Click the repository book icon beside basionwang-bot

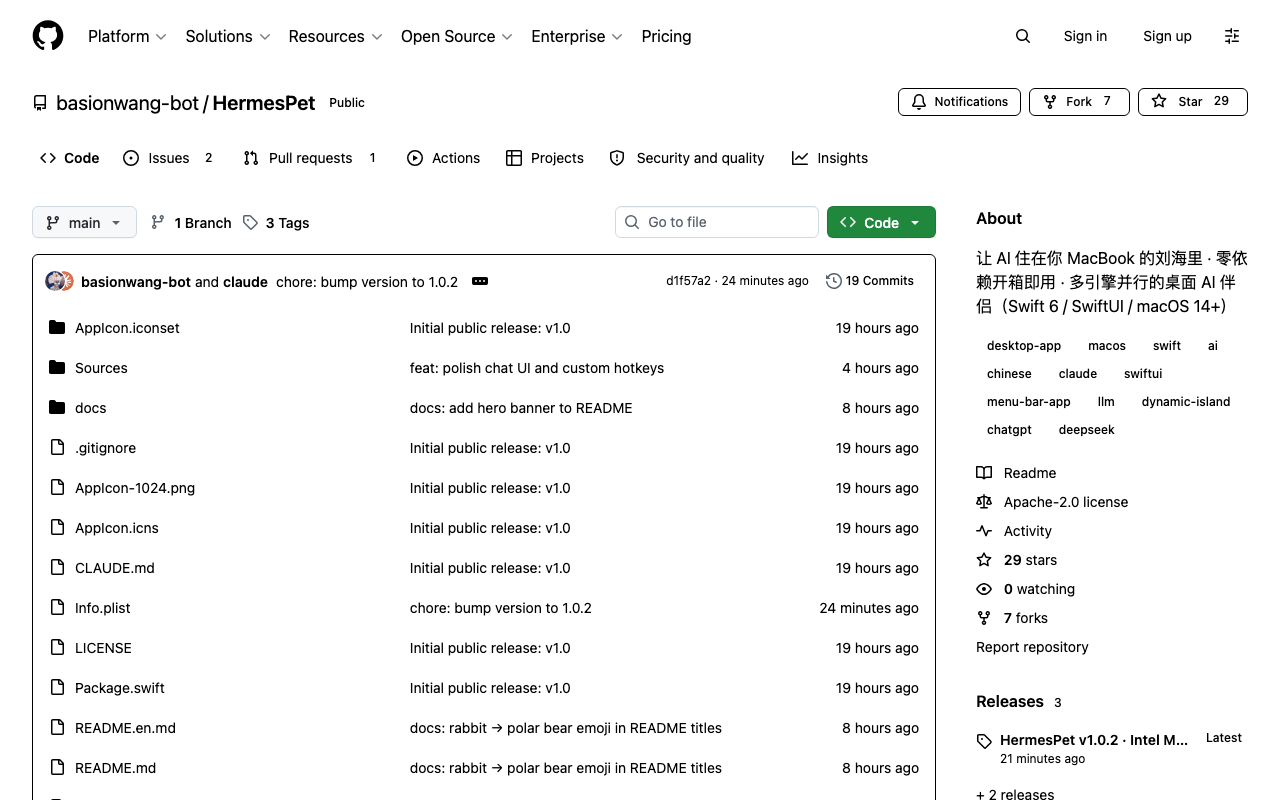40,103
